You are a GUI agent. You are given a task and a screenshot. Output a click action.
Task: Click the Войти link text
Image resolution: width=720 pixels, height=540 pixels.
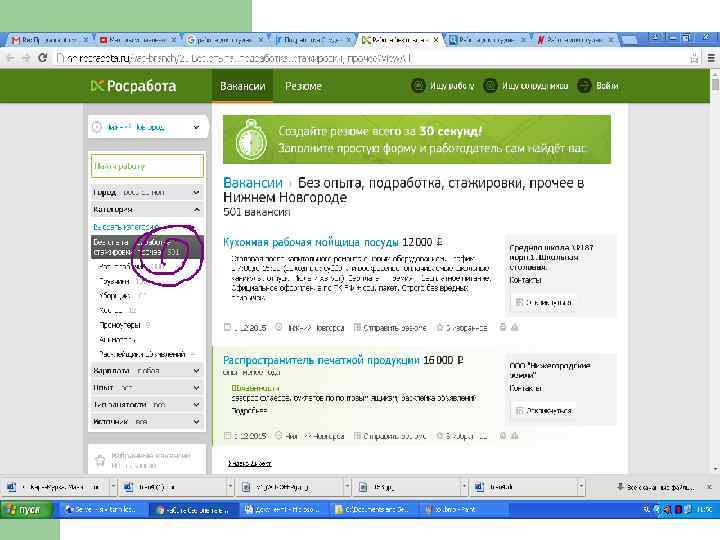pyautogui.click(x=607, y=86)
